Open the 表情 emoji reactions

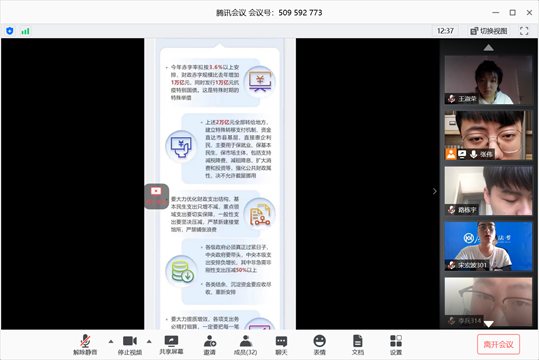click(319, 344)
